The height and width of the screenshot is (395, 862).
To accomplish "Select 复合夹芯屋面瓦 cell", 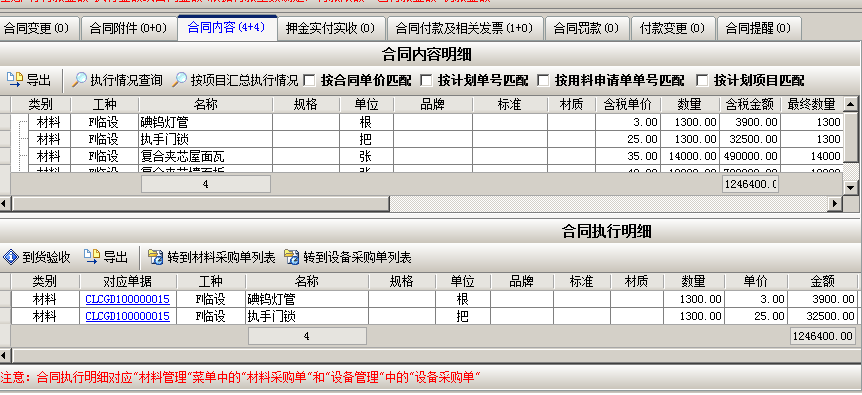I will pos(206,156).
